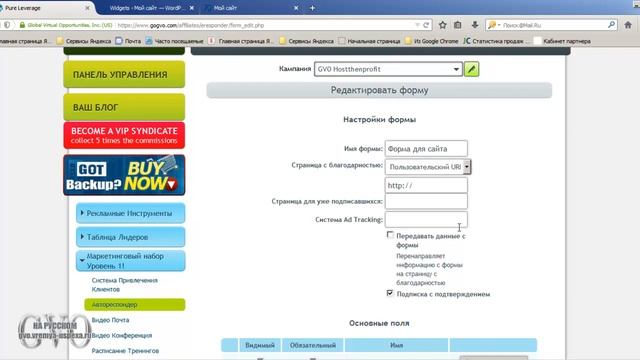640x360 pixels.
Task: Click the search magnifier icon in search box
Action: pyautogui.click(x=611, y=25)
